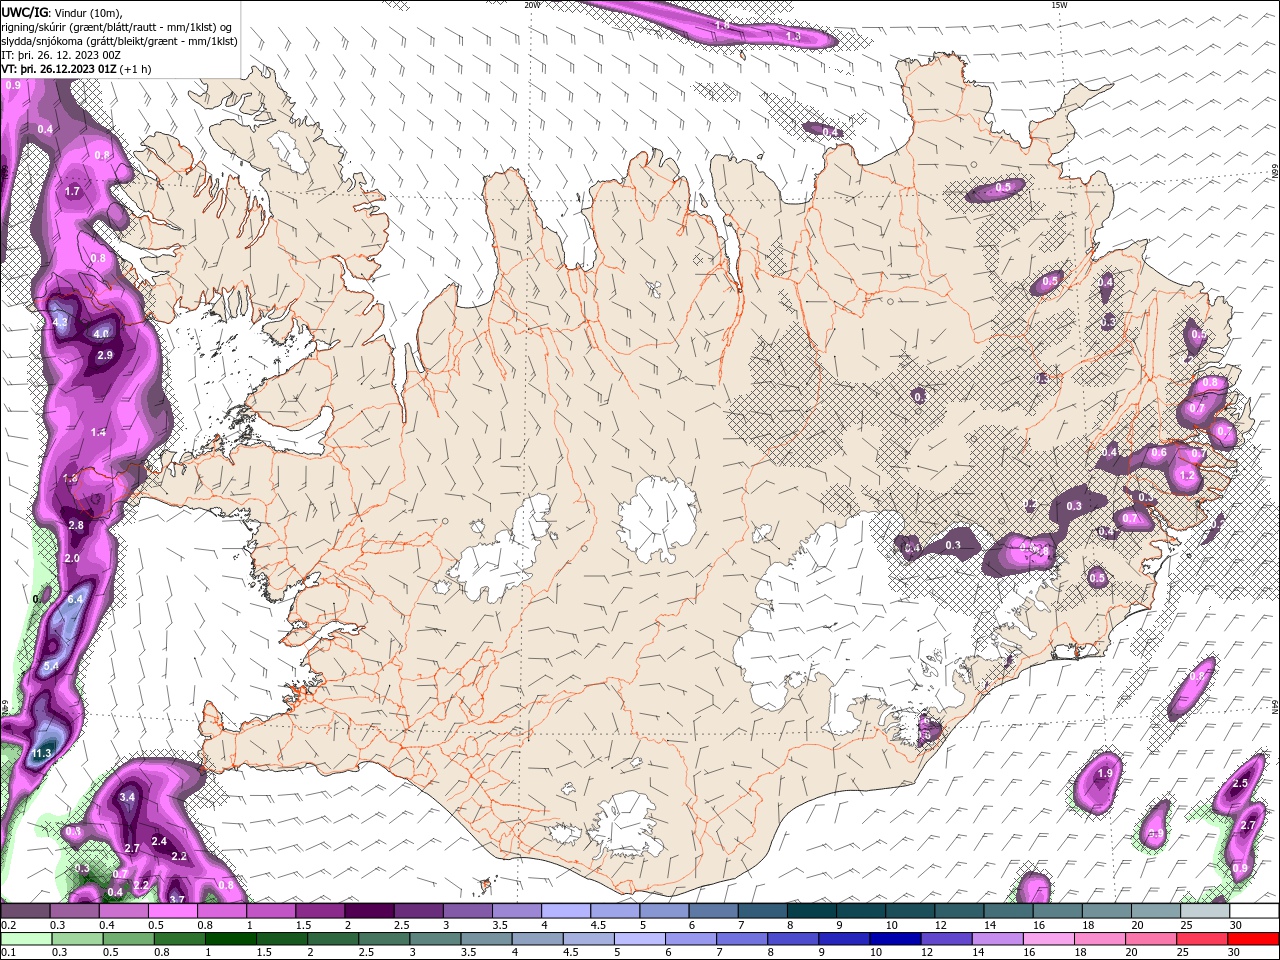
Task: Click the dark purple 2 swatch in upper legend
Action: click(x=368, y=911)
